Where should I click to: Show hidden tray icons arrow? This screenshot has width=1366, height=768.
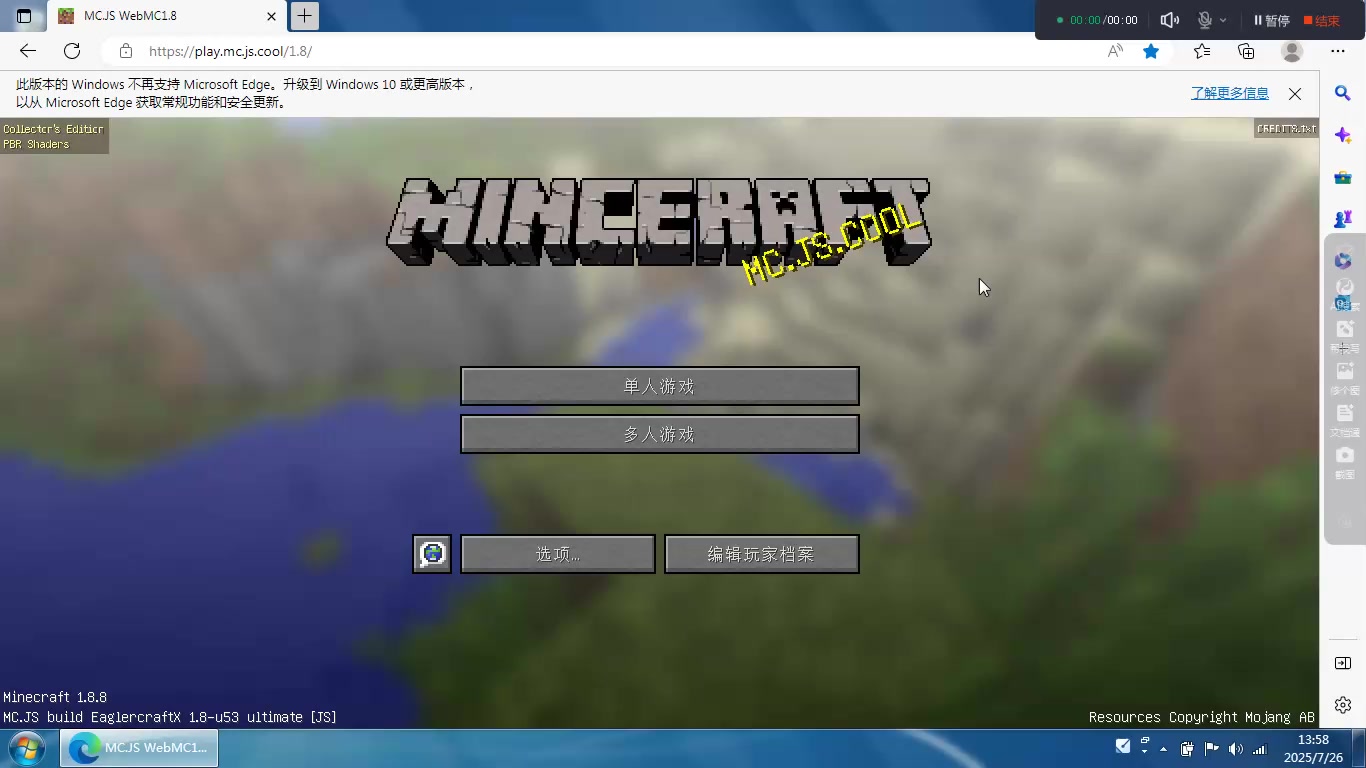[x=1163, y=748]
